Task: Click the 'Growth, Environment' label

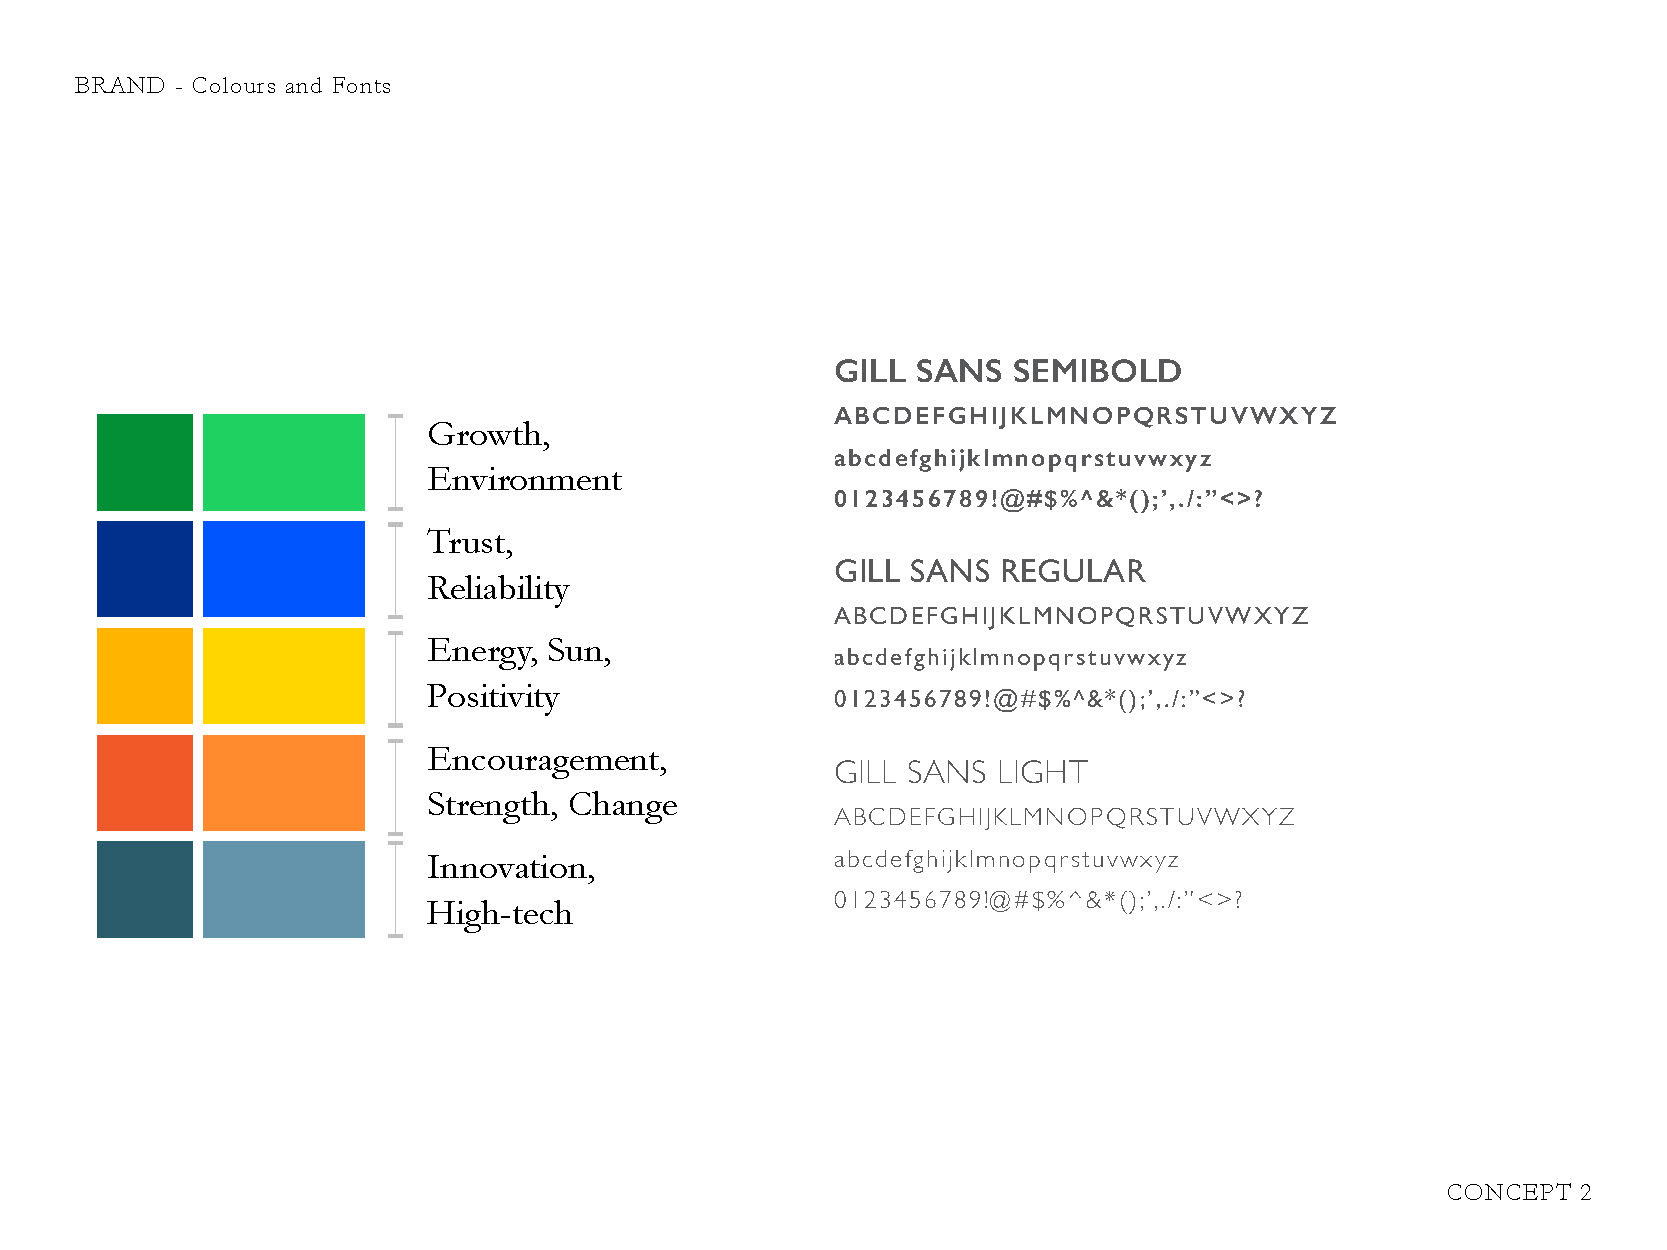Action: click(x=525, y=457)
